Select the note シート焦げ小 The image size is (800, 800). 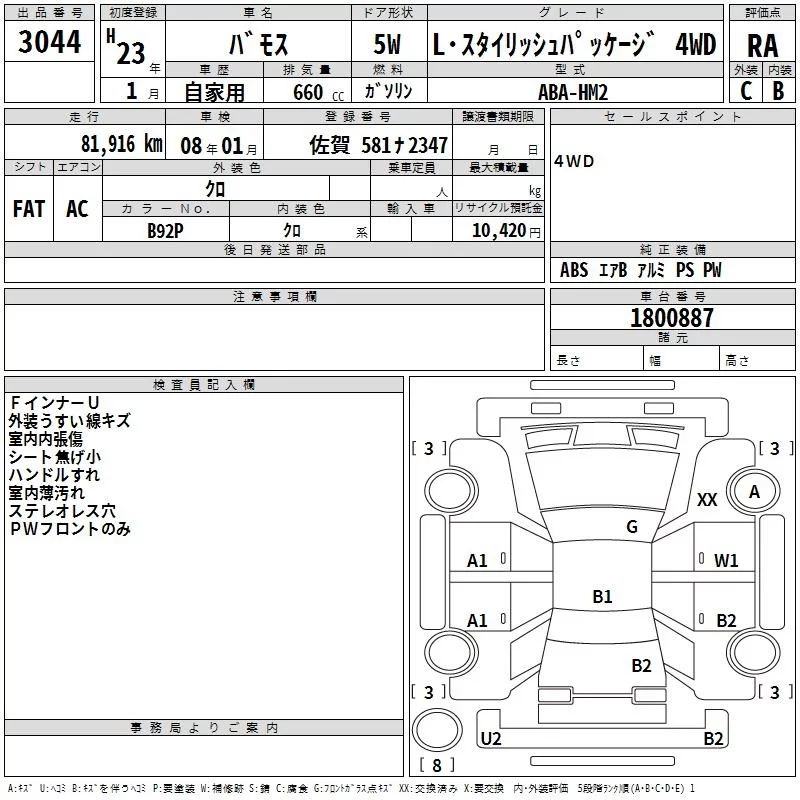point(55,457)
